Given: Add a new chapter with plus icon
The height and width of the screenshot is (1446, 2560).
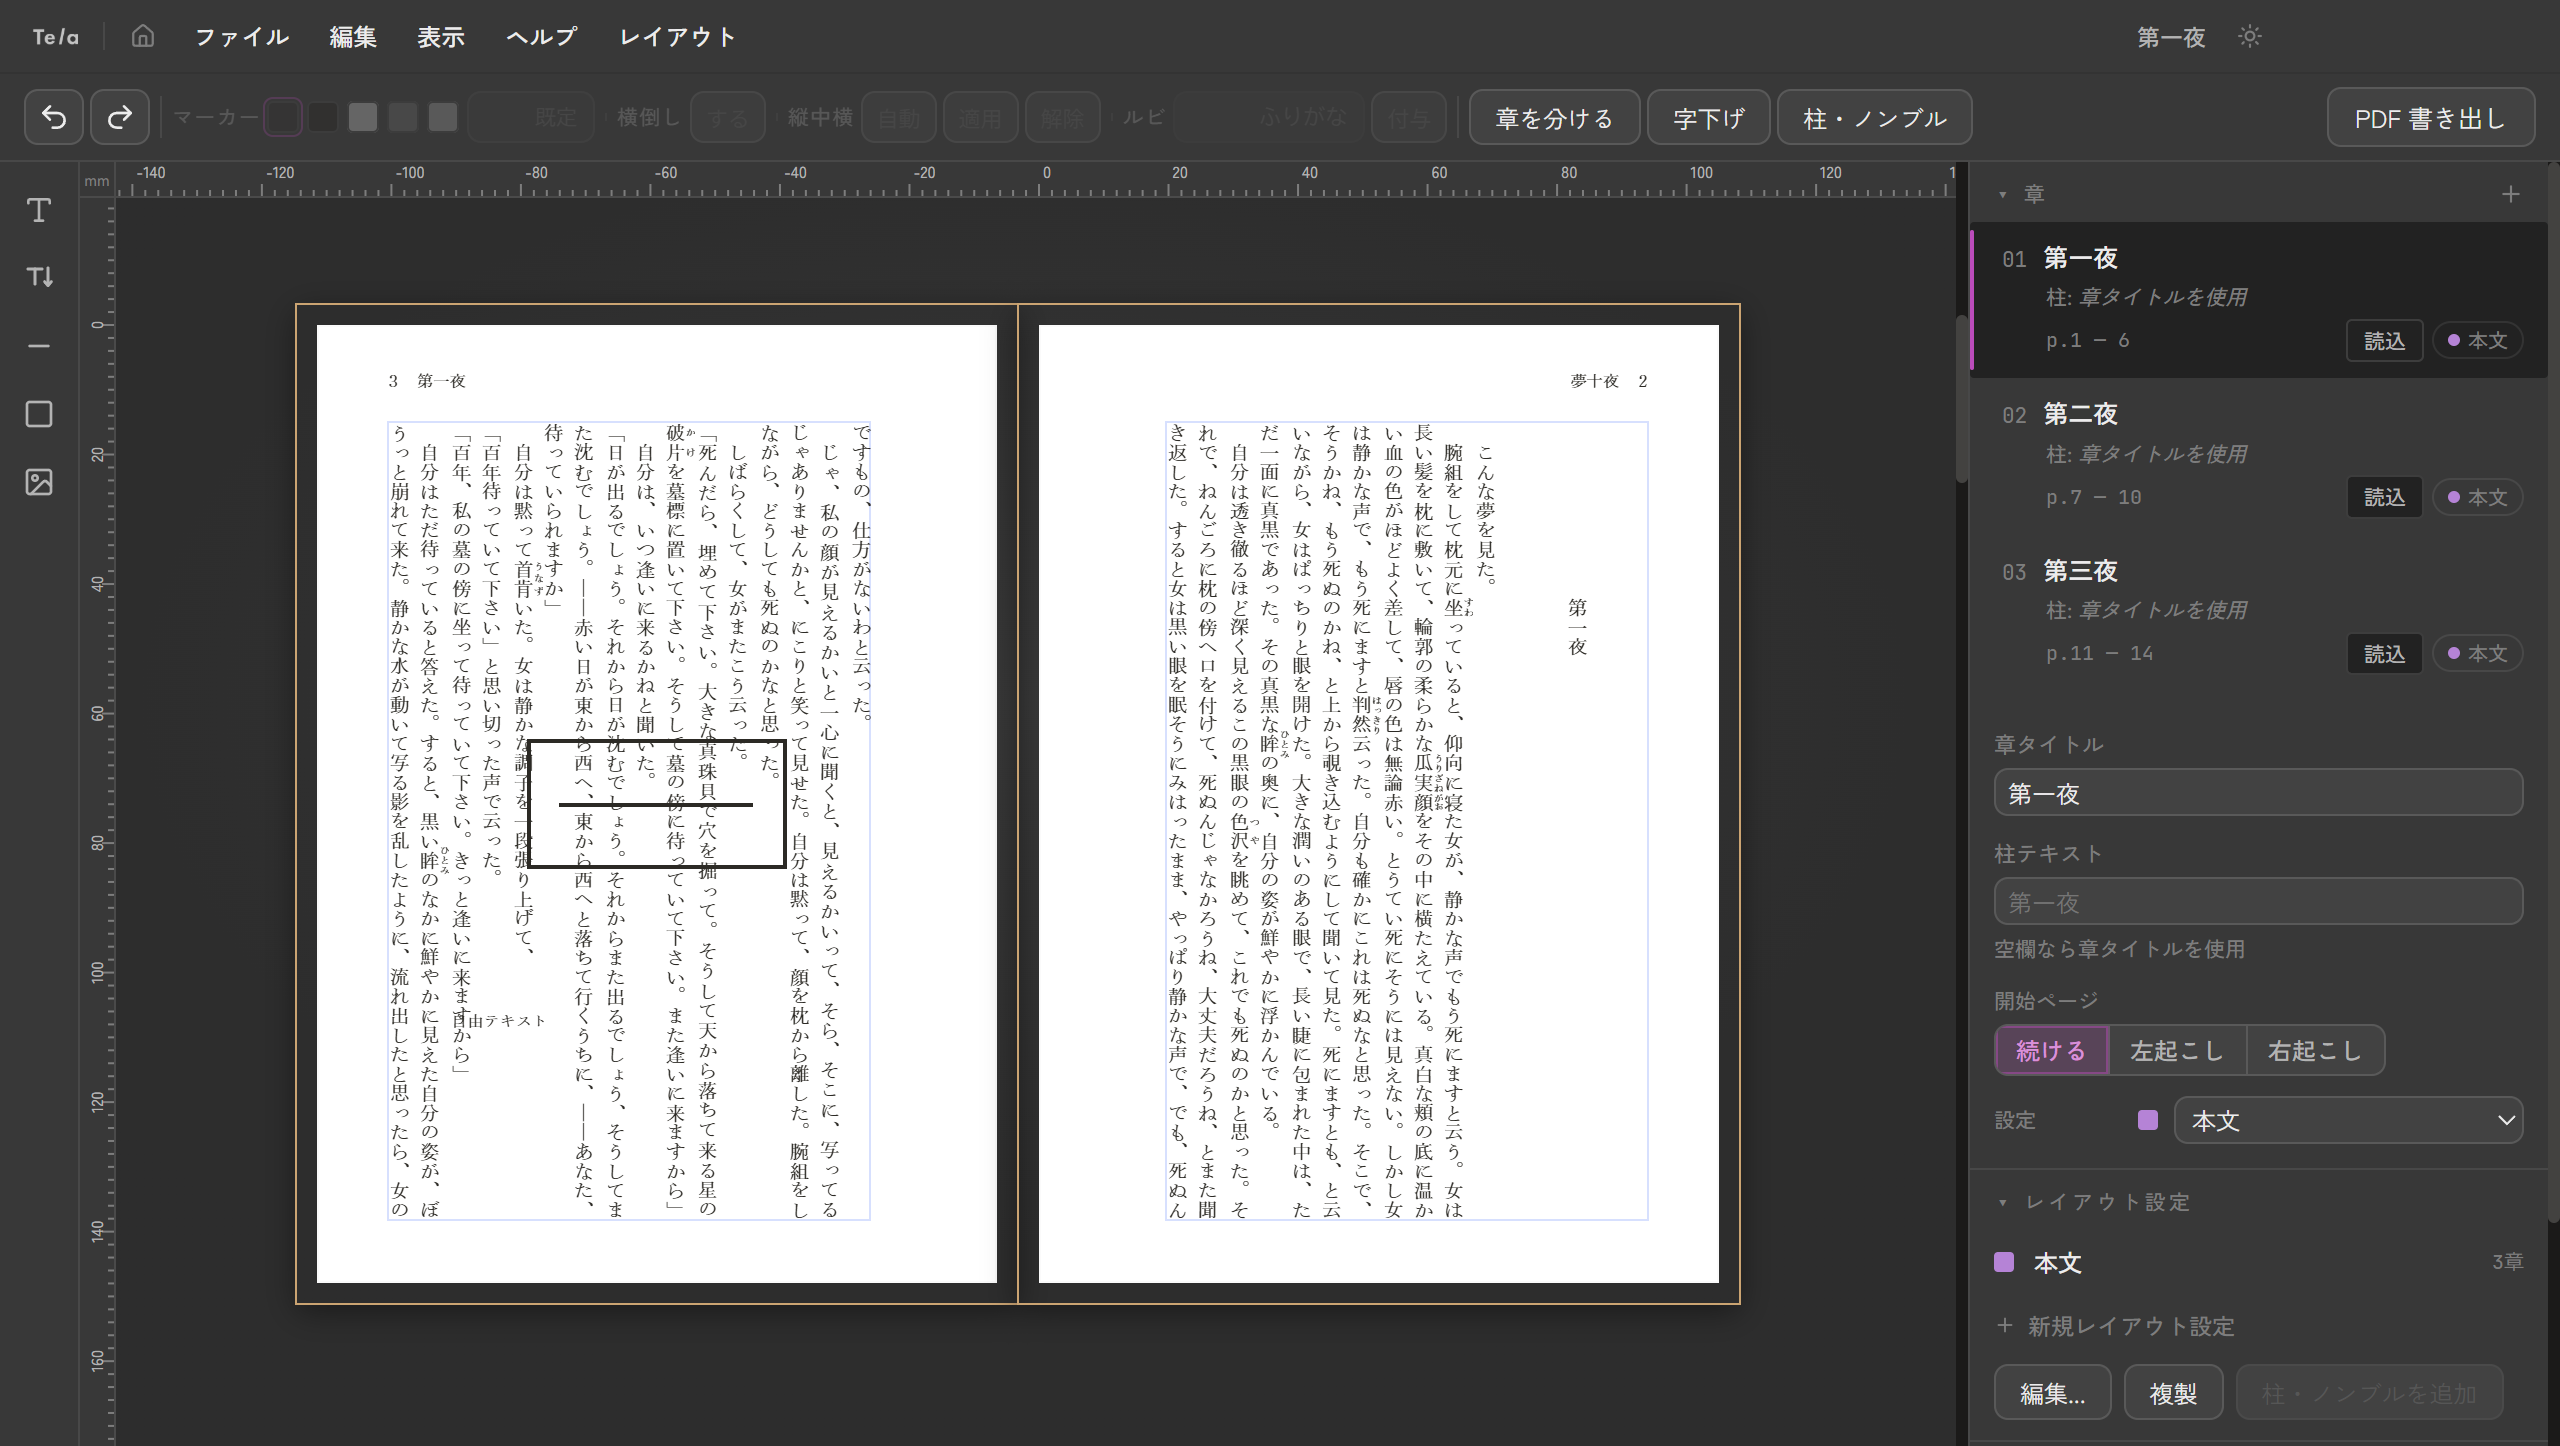Looking at the screenshot, I should coord(2510,194).
